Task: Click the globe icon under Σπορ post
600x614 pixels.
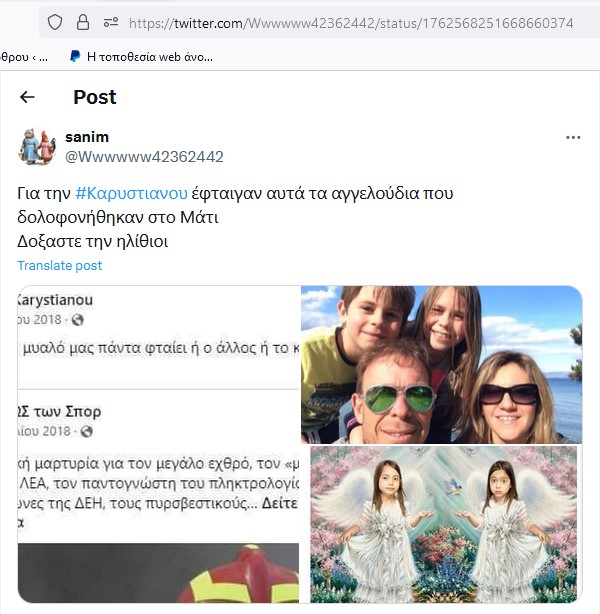Action: 86,432
